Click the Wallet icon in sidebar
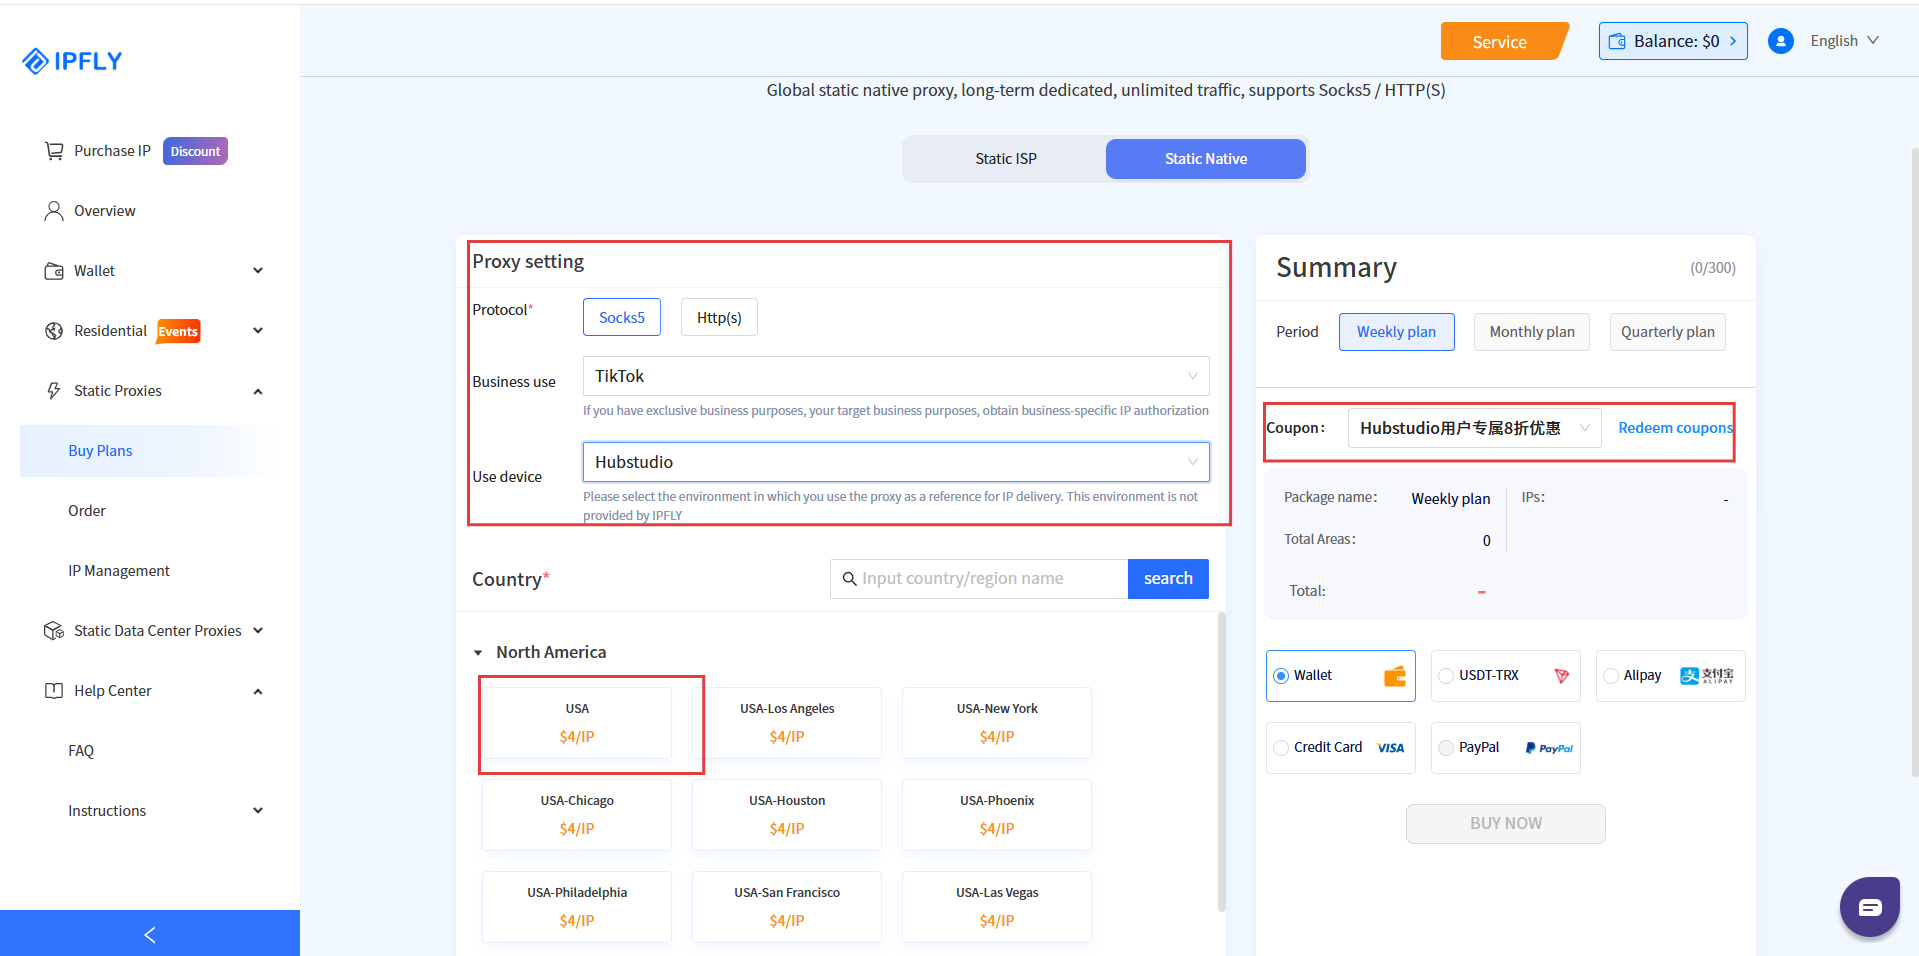The width and height of the screenshot is (1919, 956). [54, 271]
